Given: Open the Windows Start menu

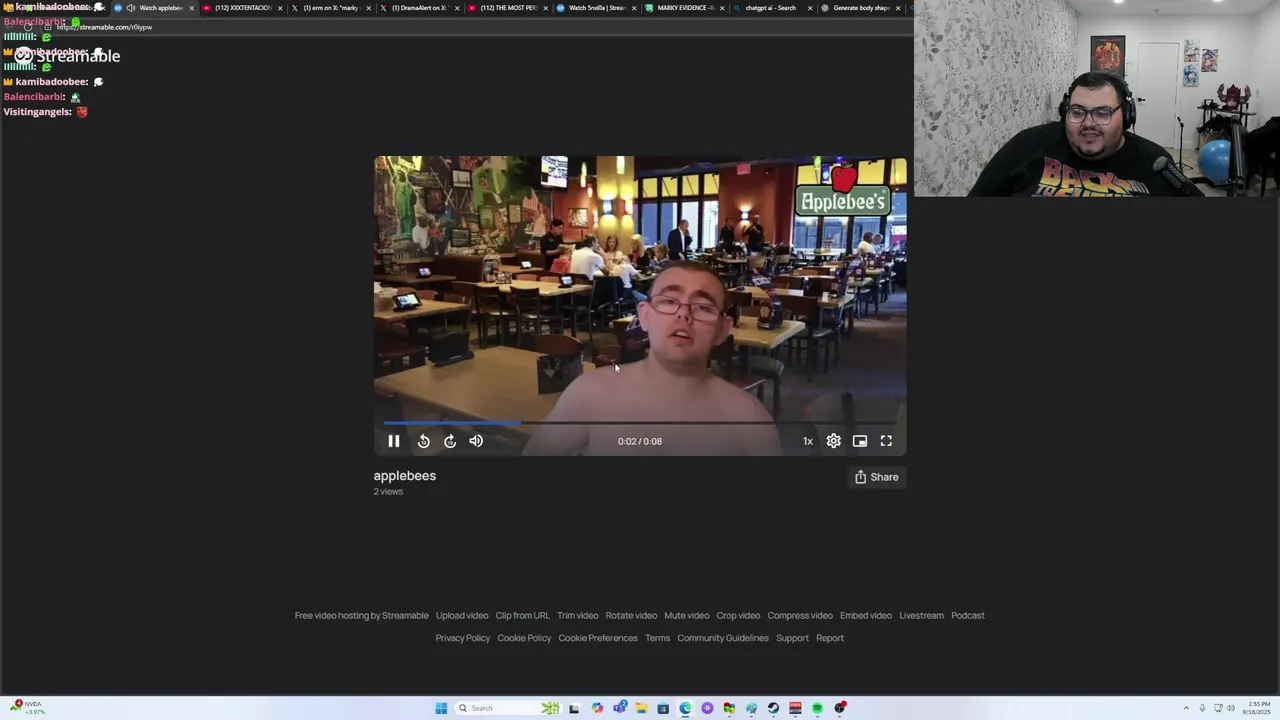Looking at the screenshot, I should coord(441,708).
